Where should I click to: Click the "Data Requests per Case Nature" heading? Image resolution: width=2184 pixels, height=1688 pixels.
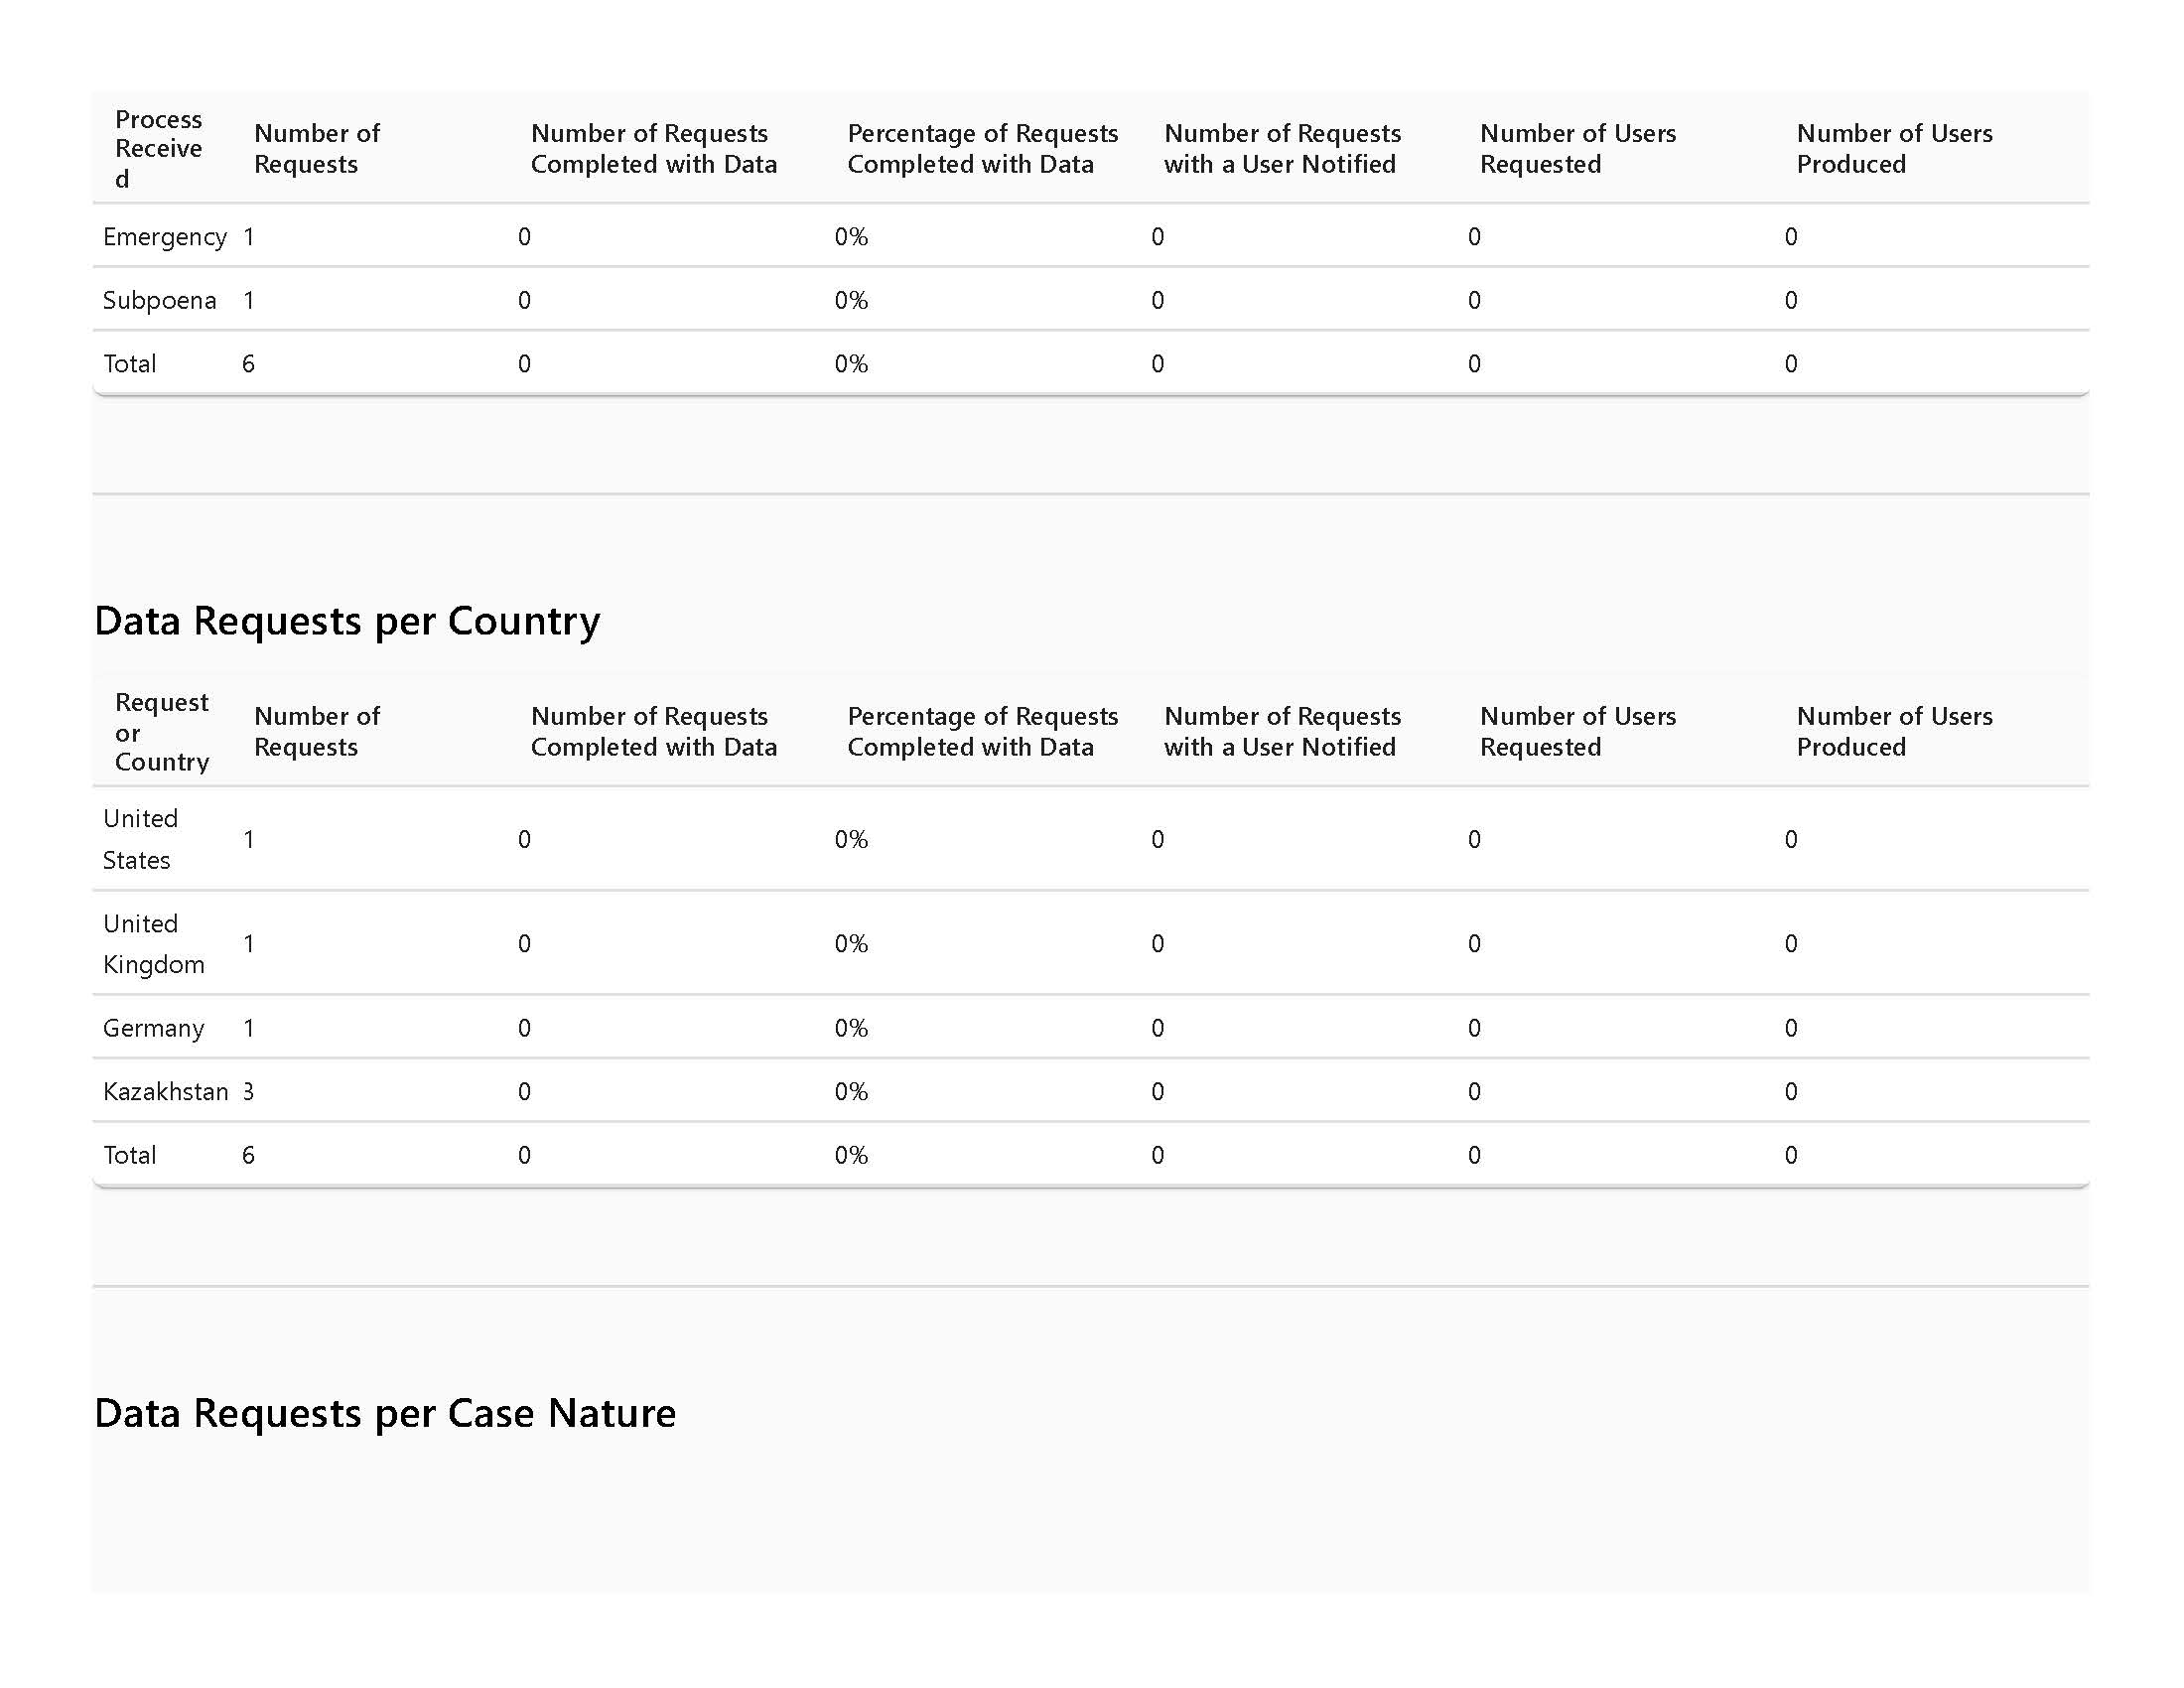pos(385,1413)
